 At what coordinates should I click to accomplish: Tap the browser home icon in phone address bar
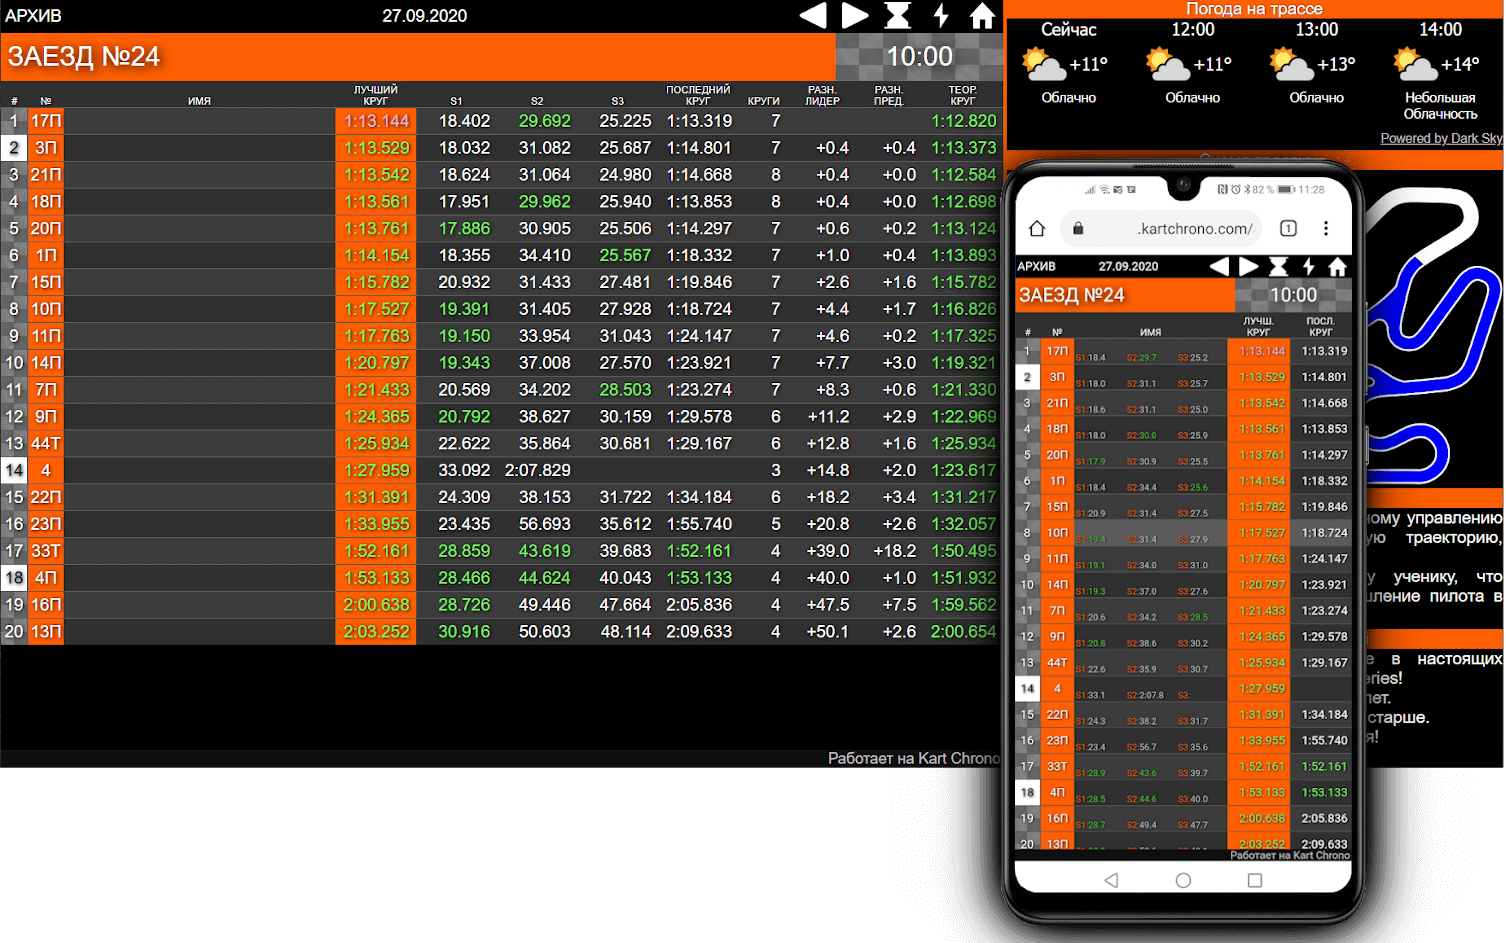[1037, 229]
